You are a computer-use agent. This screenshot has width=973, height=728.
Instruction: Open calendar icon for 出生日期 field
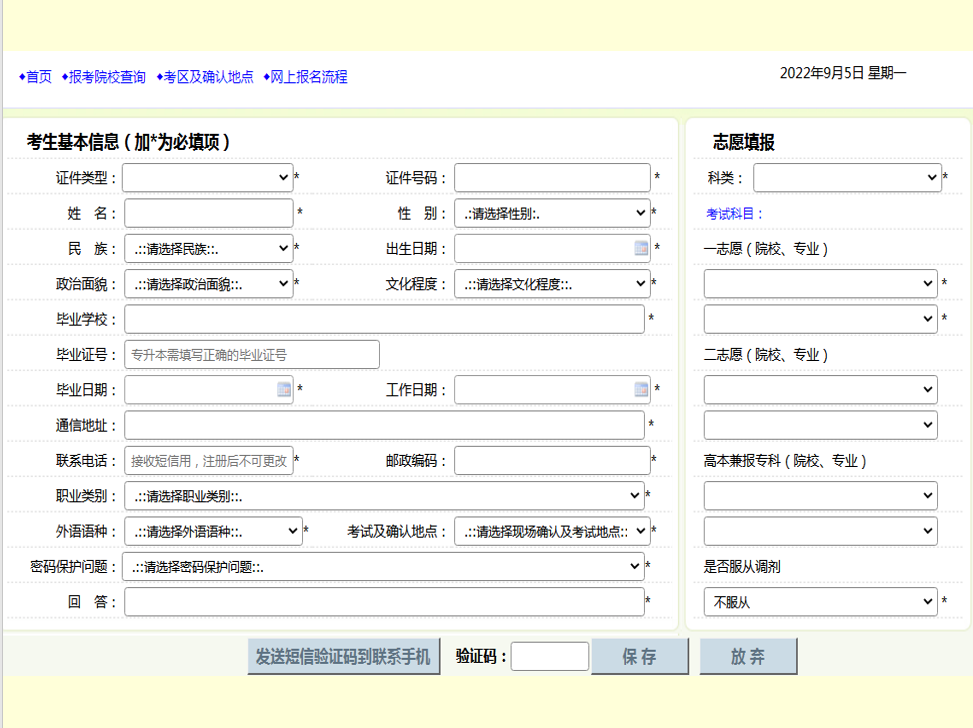point(641,248)
